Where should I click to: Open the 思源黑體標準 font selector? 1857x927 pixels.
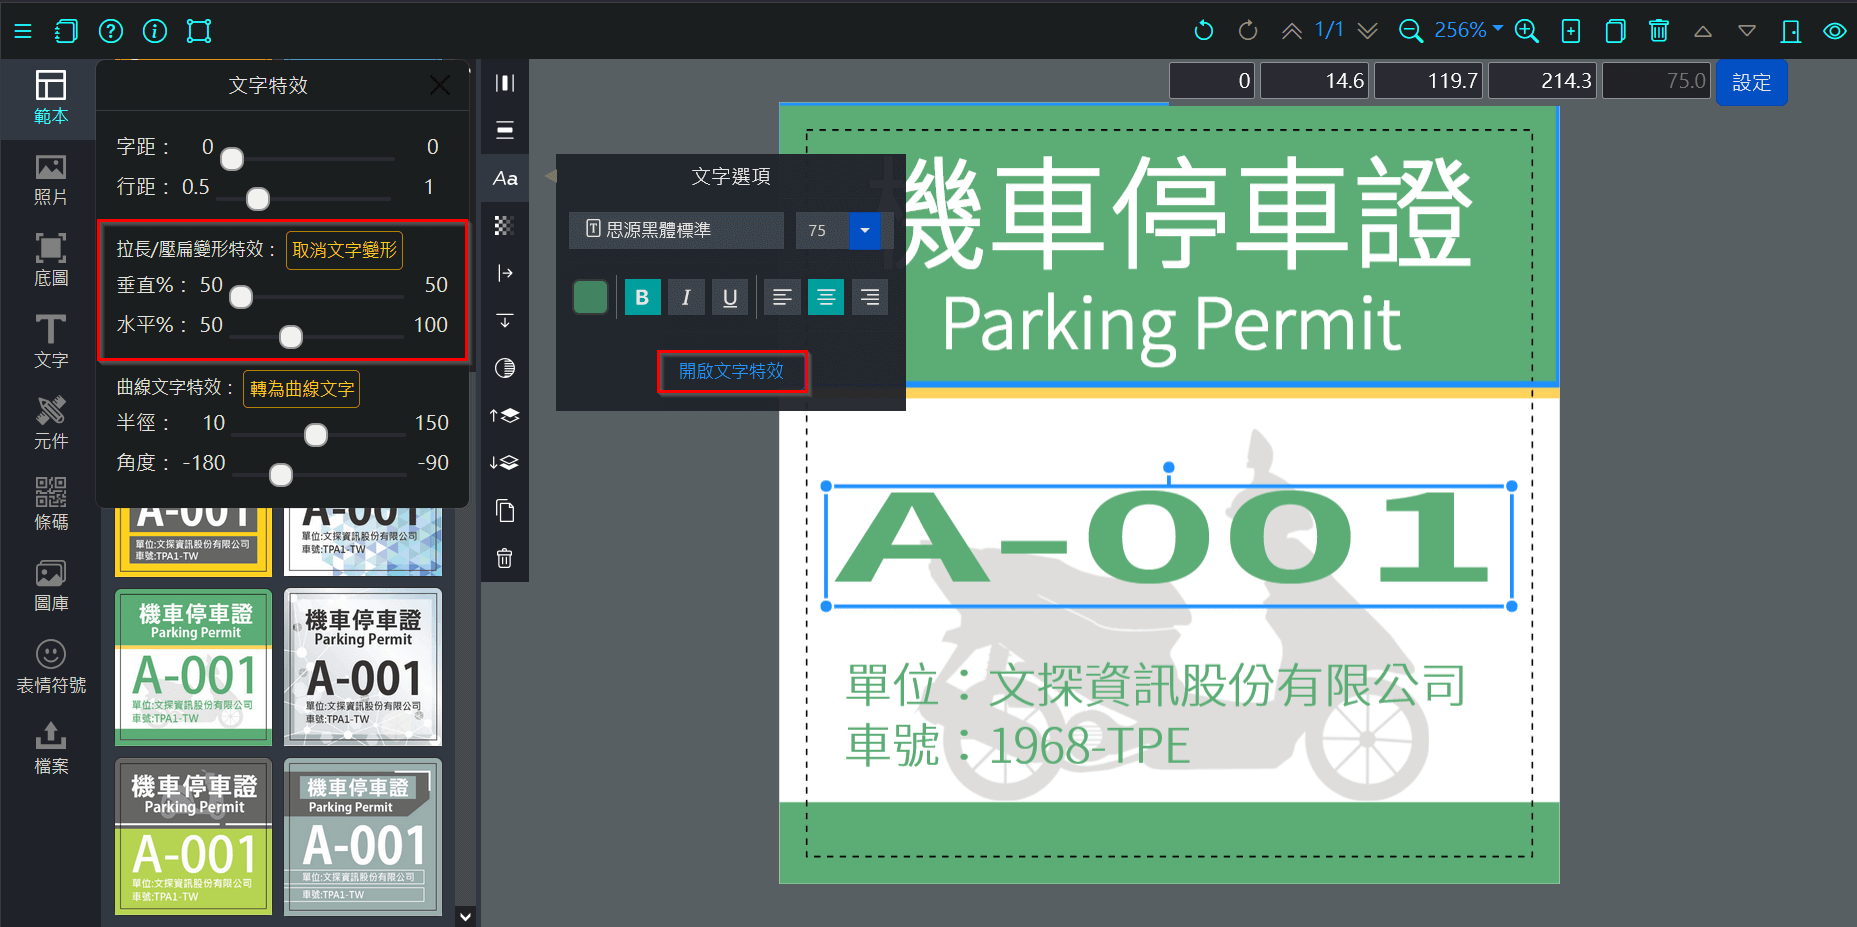(x=676, y=230)
